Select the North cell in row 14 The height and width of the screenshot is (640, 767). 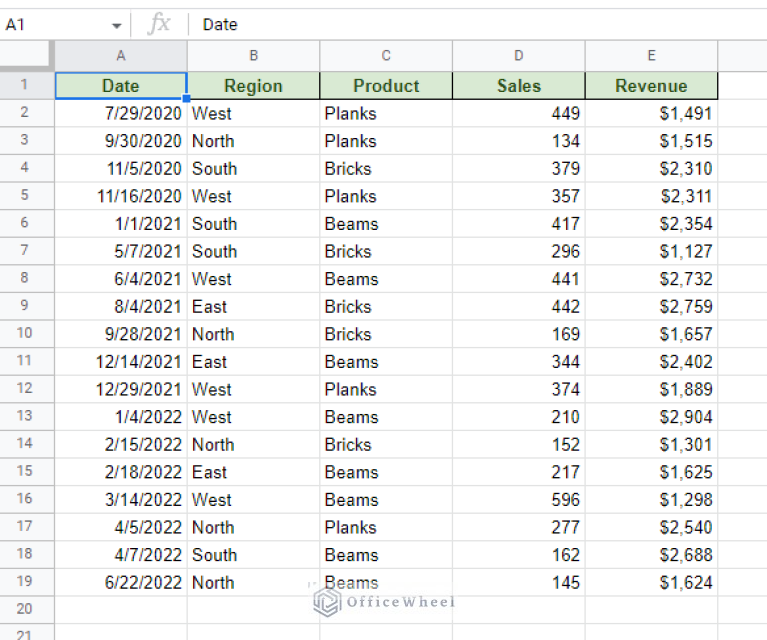click(253, 445)
